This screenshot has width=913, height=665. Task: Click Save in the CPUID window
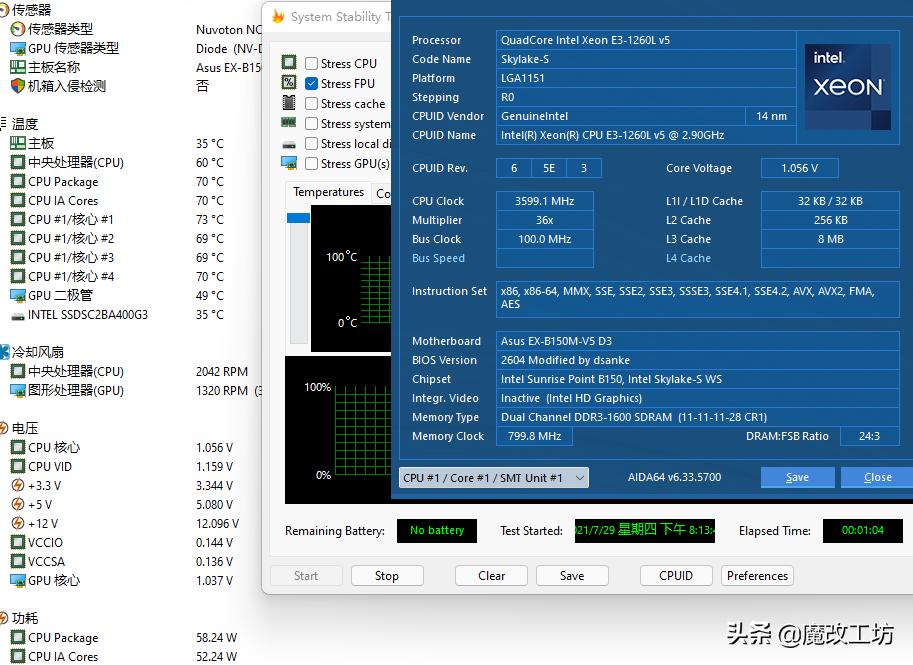click(797, 477)
